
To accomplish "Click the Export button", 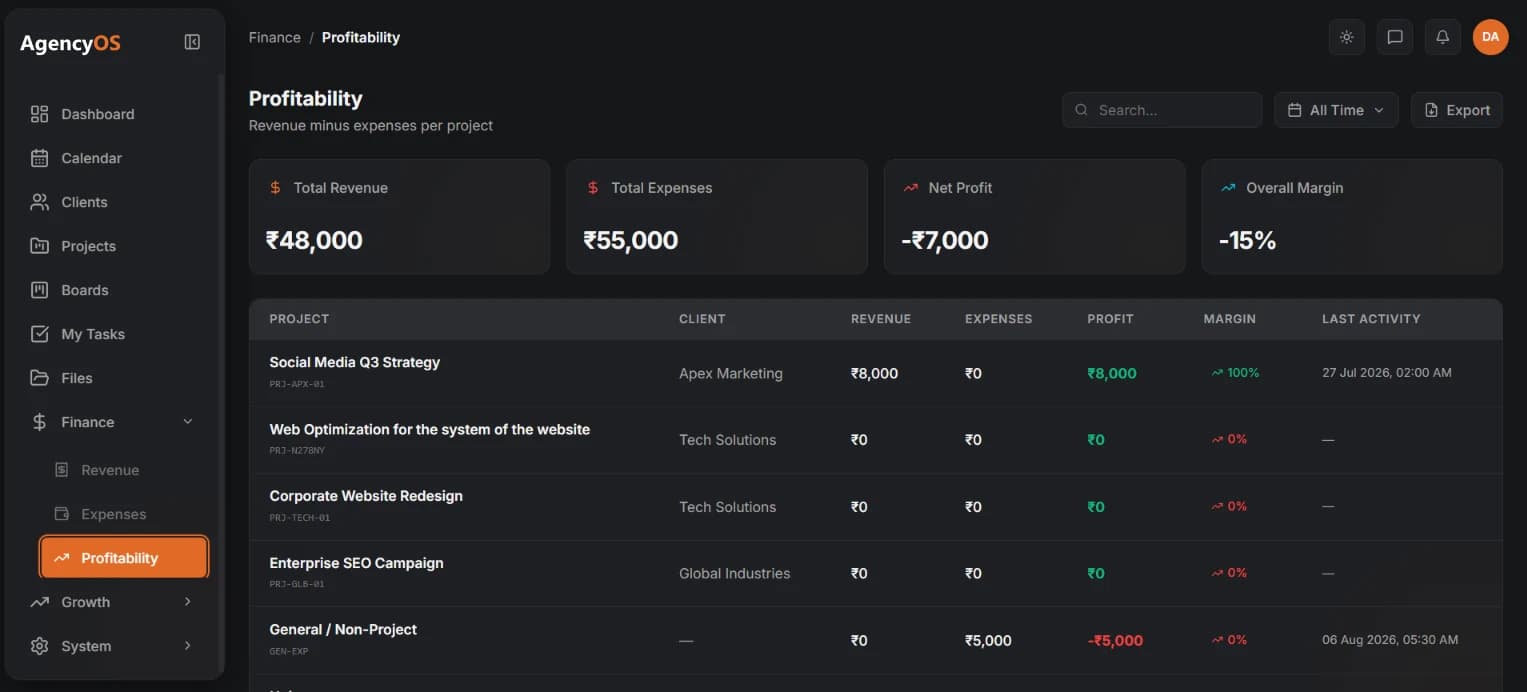I will click(x=1457, y=110).
